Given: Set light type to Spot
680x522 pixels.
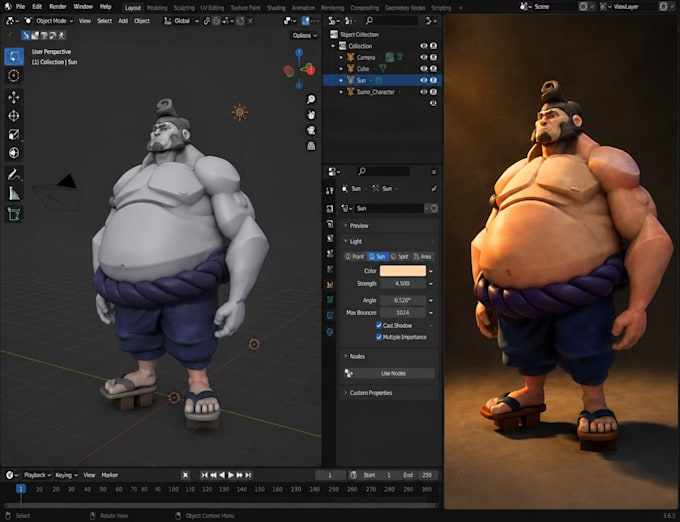Looking at the screenshot, I should click(x=400, y=257).
